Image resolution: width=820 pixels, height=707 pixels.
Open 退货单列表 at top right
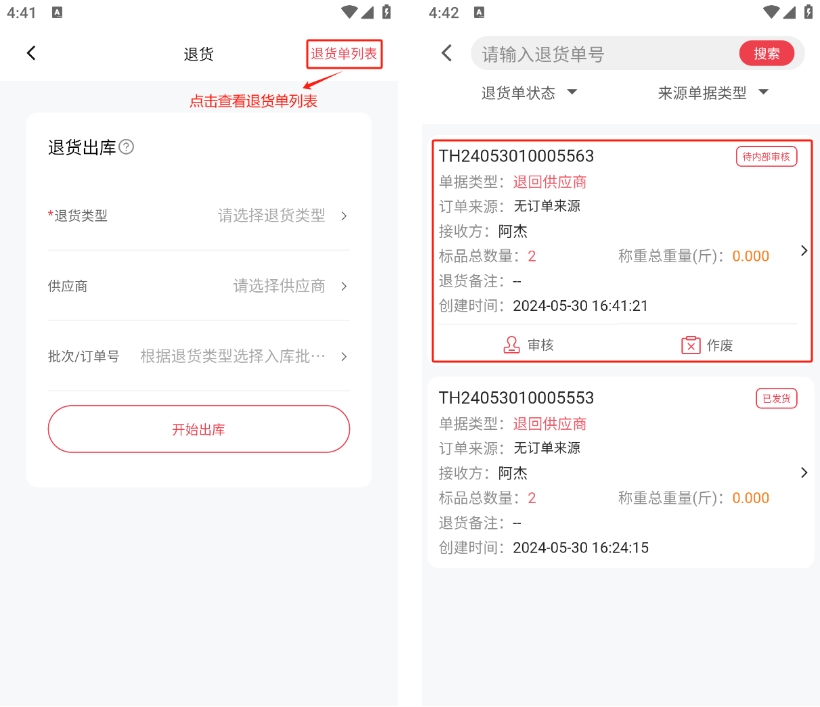point(344,54)
